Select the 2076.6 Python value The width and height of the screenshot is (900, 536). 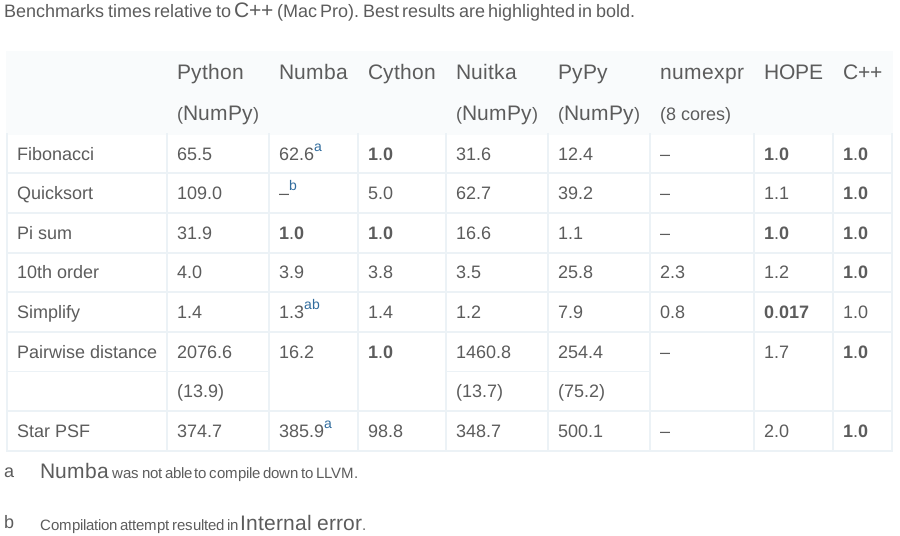point(204,352)
